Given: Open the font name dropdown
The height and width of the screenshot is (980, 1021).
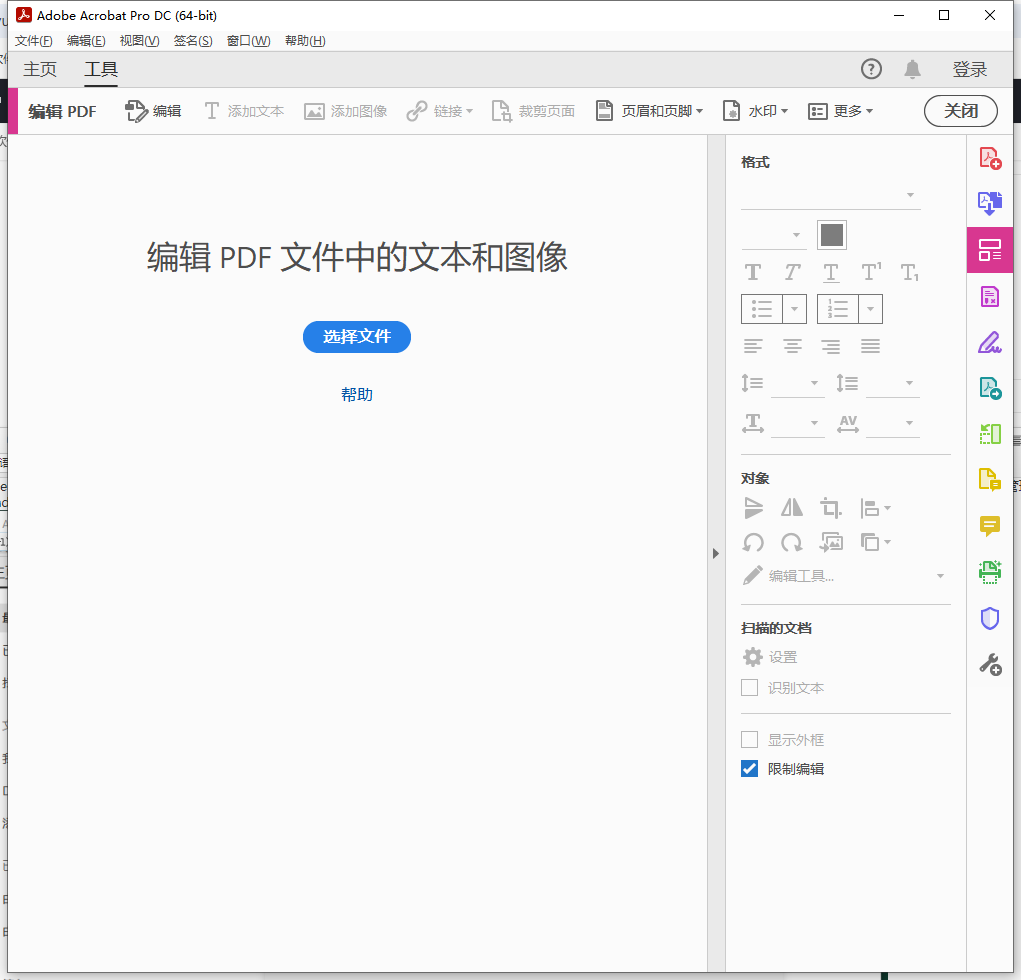Looking at the screenshot, I should 831,195.
